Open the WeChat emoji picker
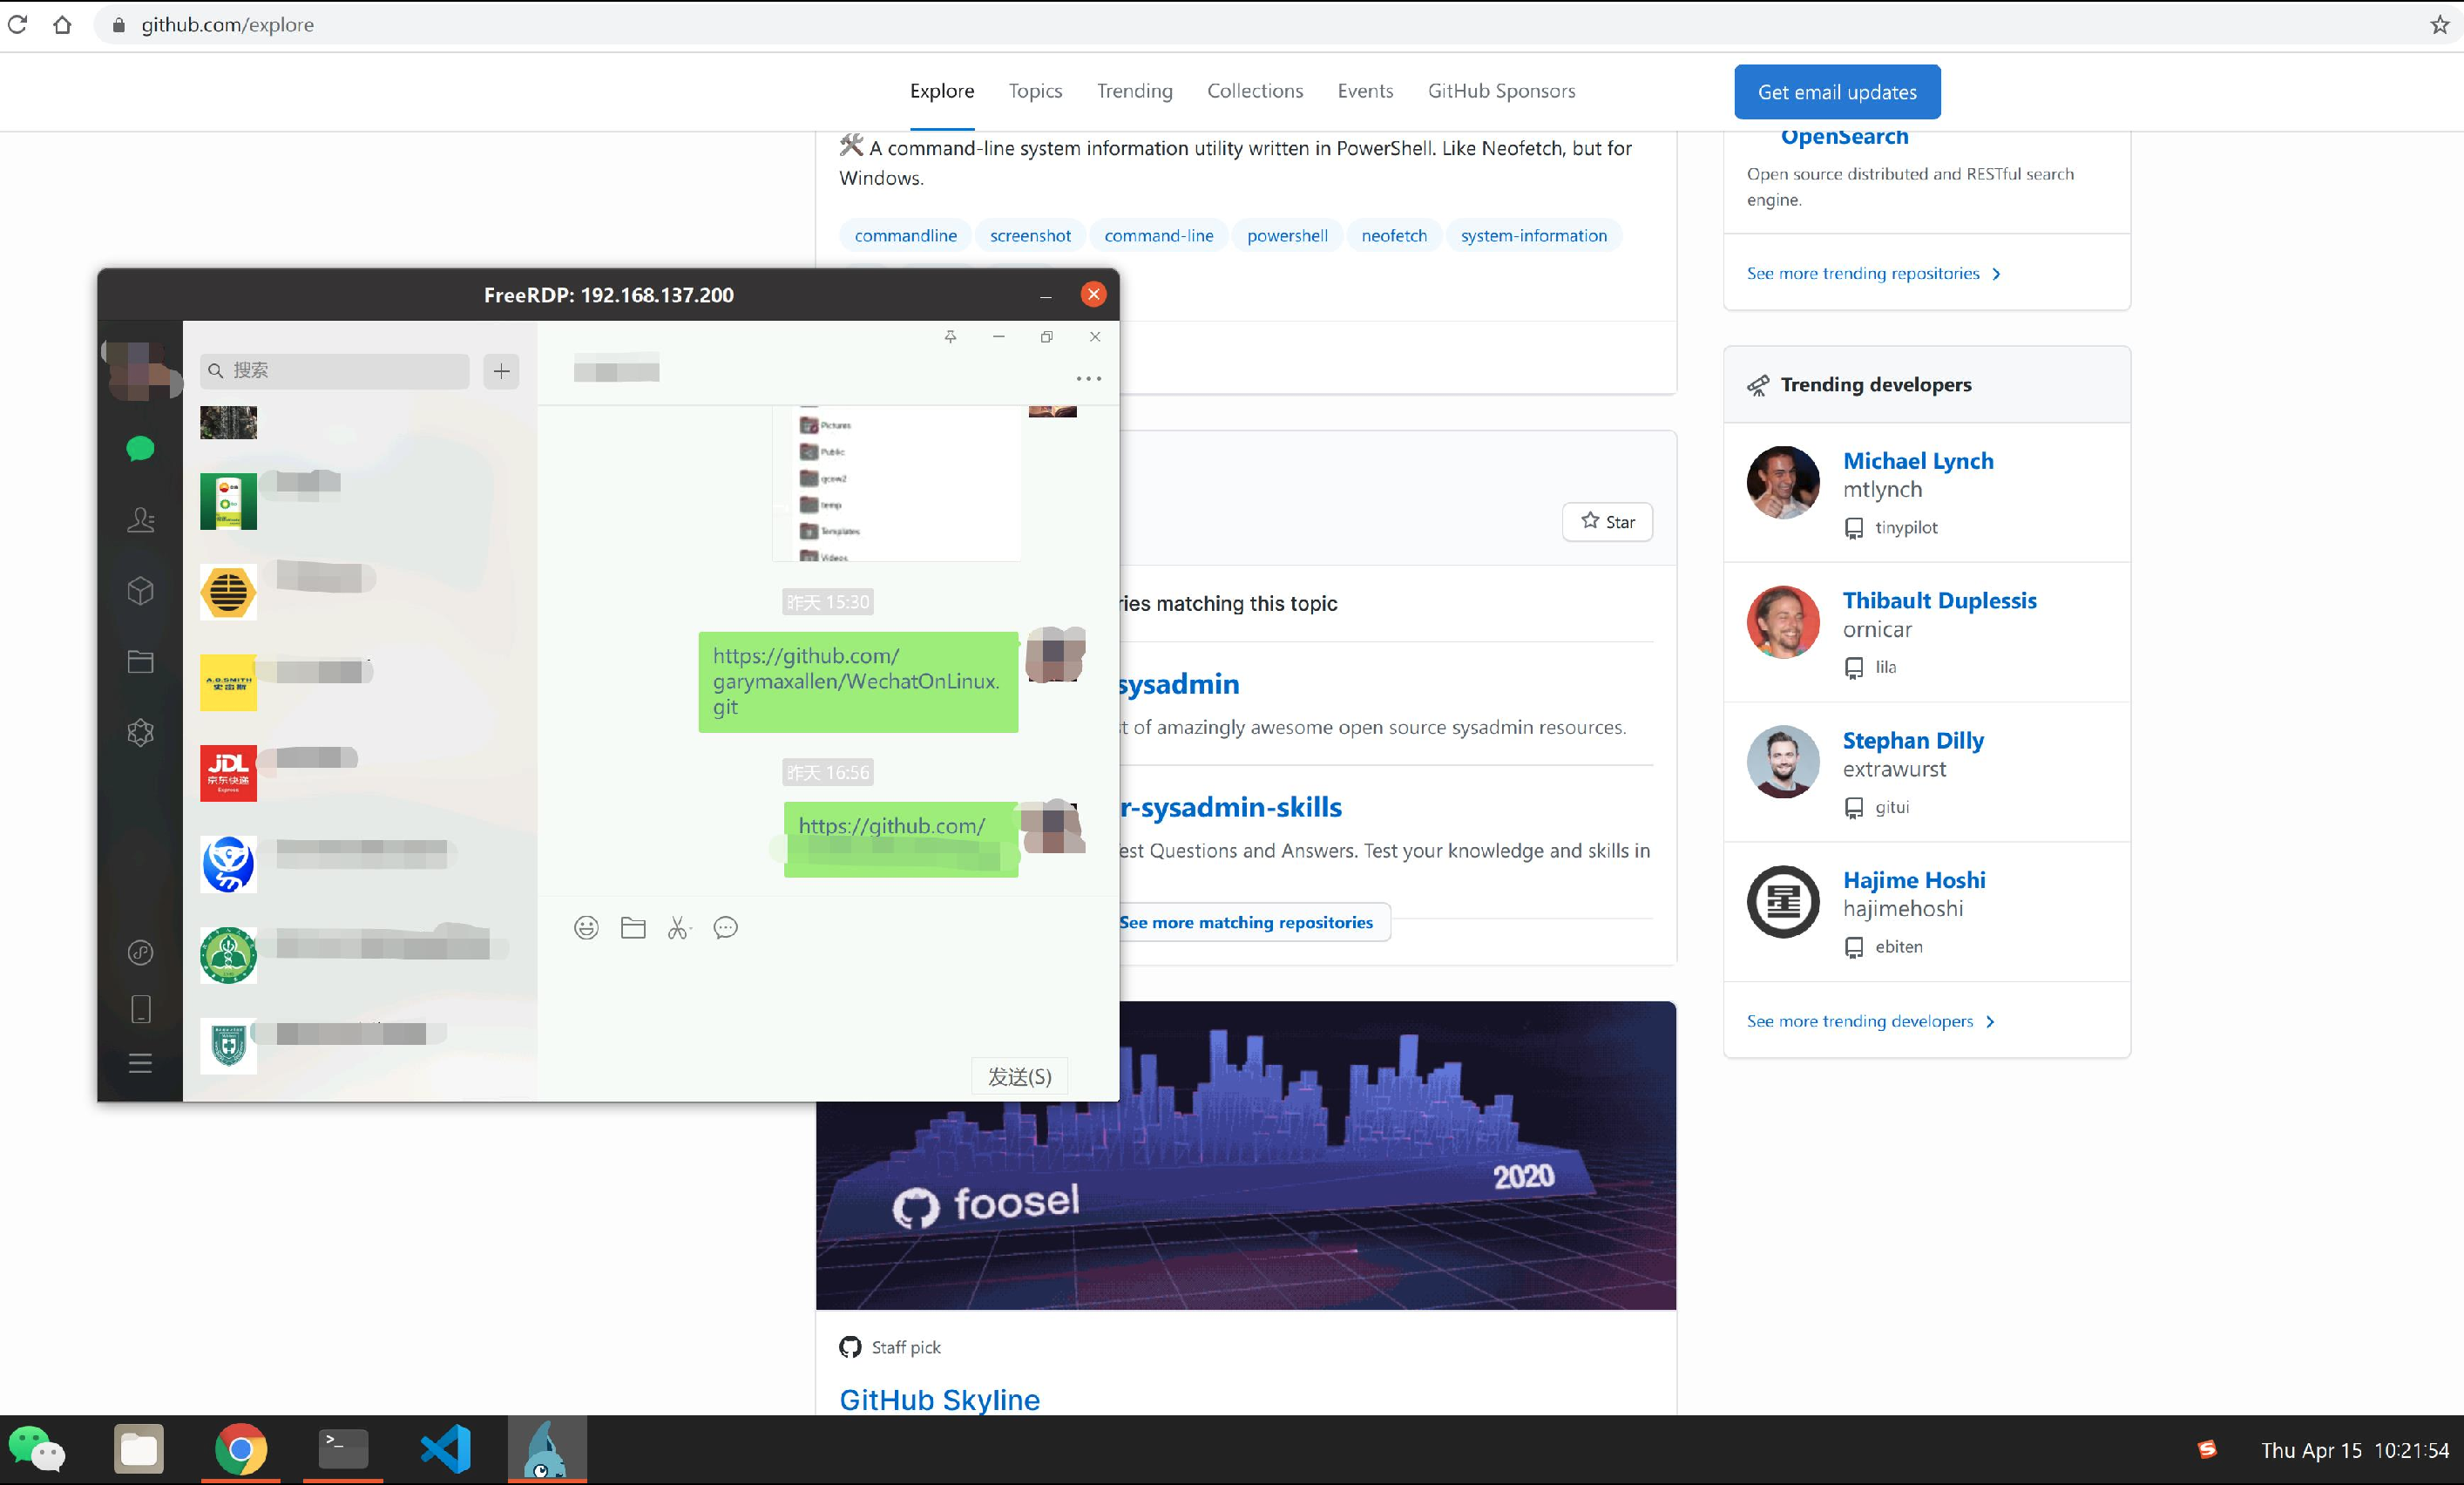Screen dimensions: 2464x1485 pyautogui.click(x=586, y=928)
